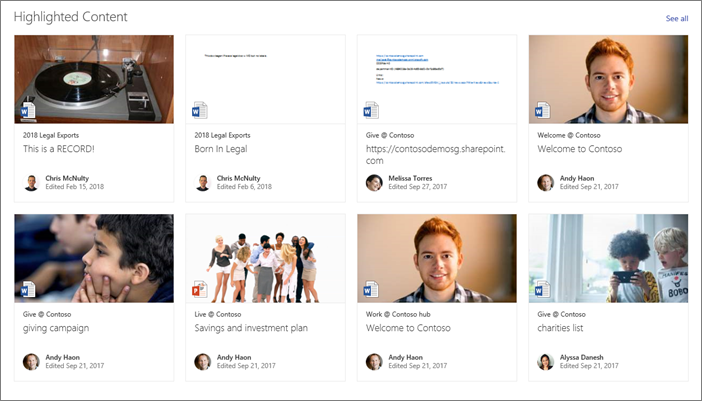Screen dimensions: 702x401
Task: Click the red-haired man thumbnail on Work @ Contoso hub
Action: (x=437, y=258)
